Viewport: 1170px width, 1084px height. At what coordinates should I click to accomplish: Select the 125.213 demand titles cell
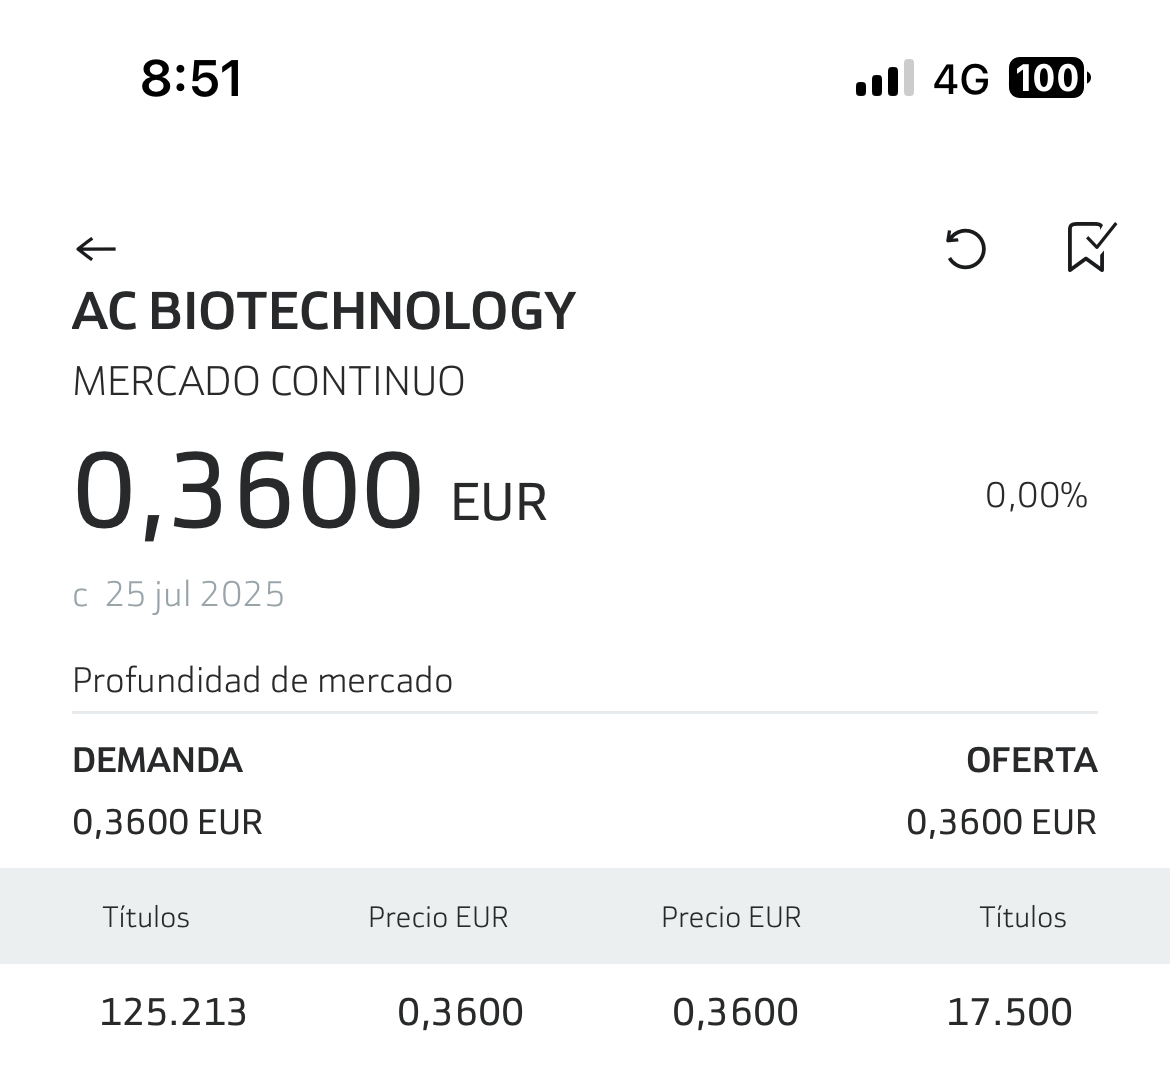tap(173, 1012)
